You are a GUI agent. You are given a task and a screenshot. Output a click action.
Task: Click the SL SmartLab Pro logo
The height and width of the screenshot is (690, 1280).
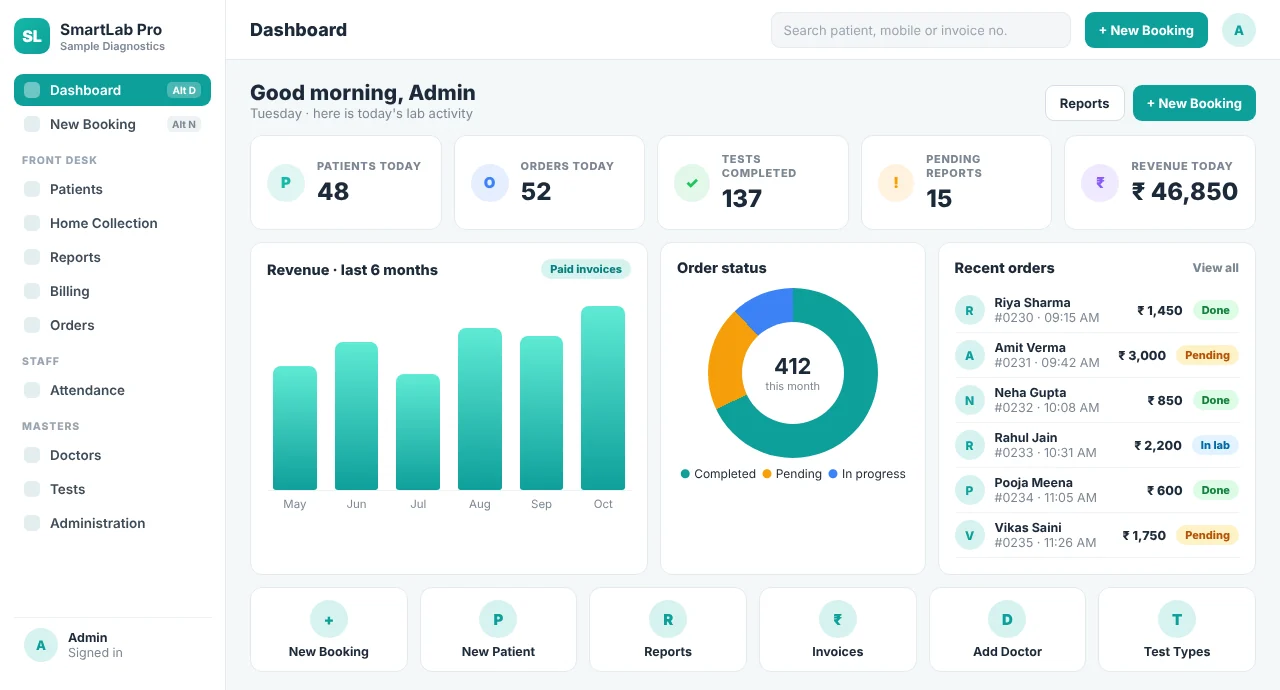(x=32, y=36)
